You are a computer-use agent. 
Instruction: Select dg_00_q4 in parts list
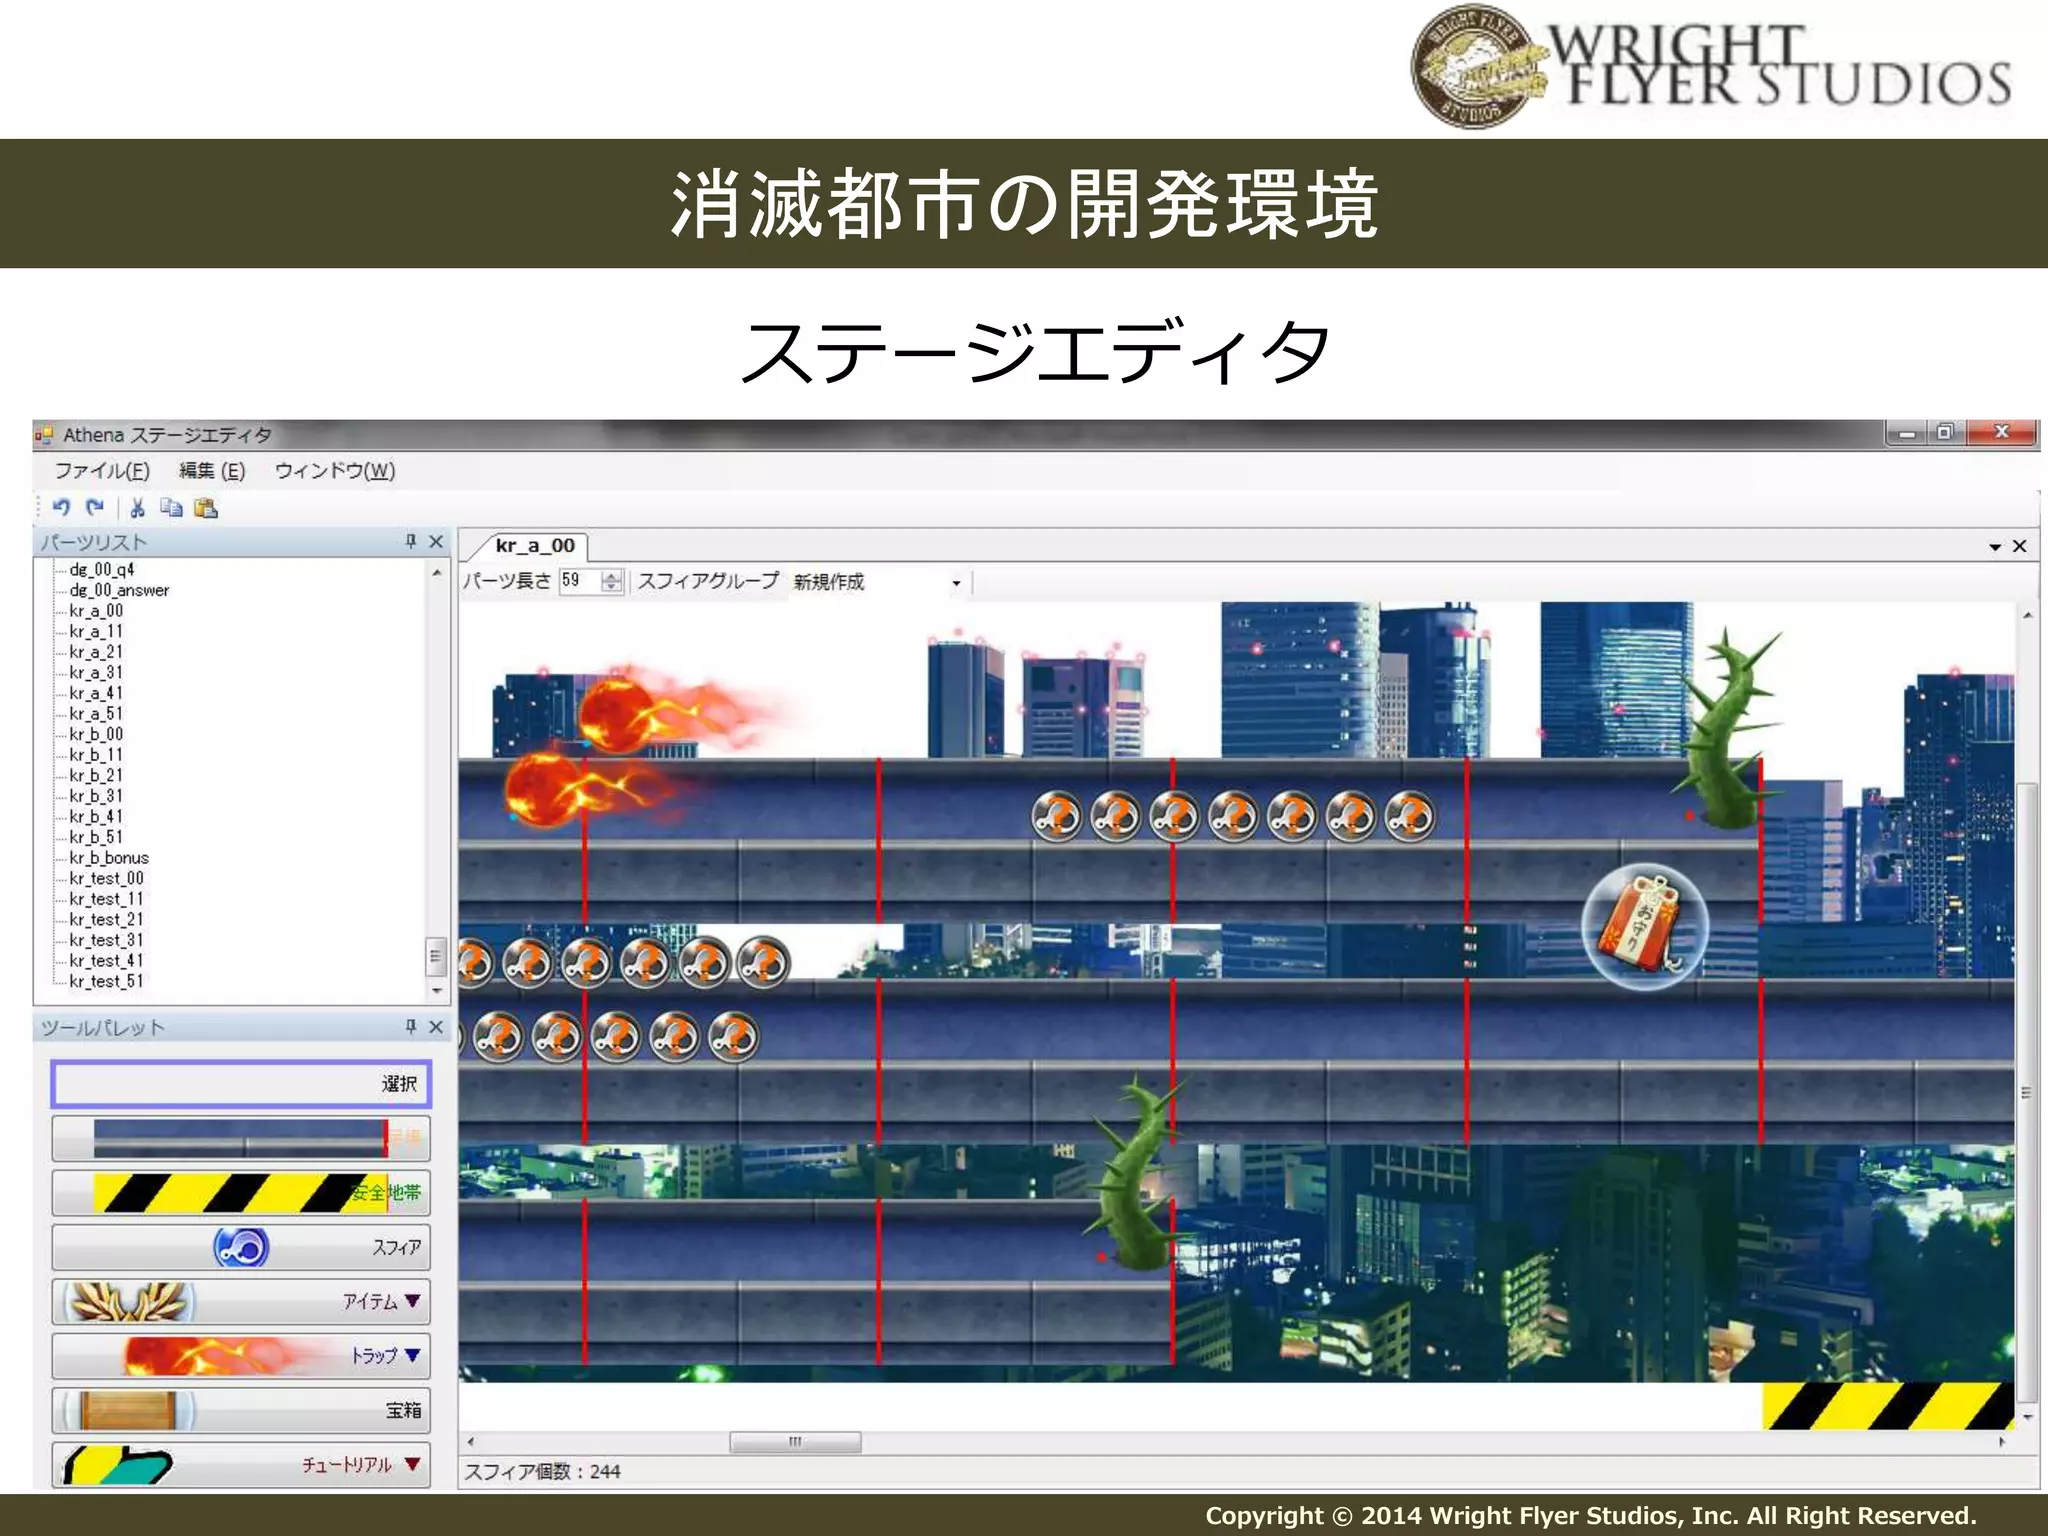[x=102, y=570]
